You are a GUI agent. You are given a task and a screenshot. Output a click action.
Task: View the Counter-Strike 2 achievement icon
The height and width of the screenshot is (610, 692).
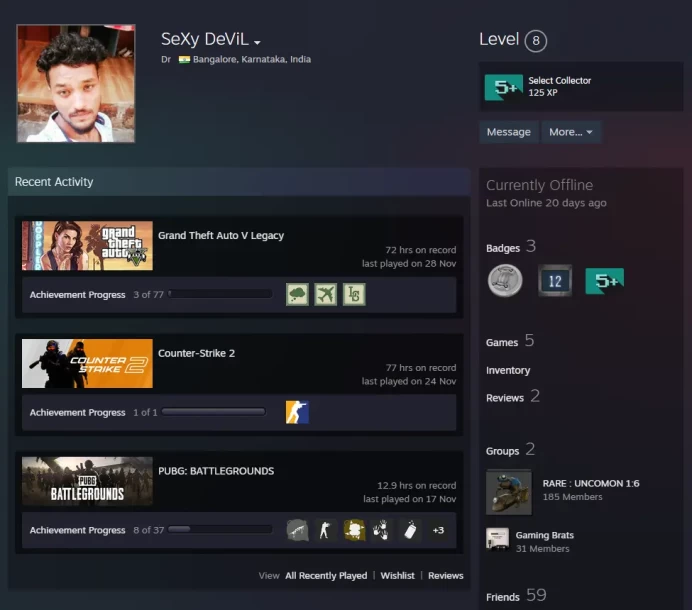(297, 412)
